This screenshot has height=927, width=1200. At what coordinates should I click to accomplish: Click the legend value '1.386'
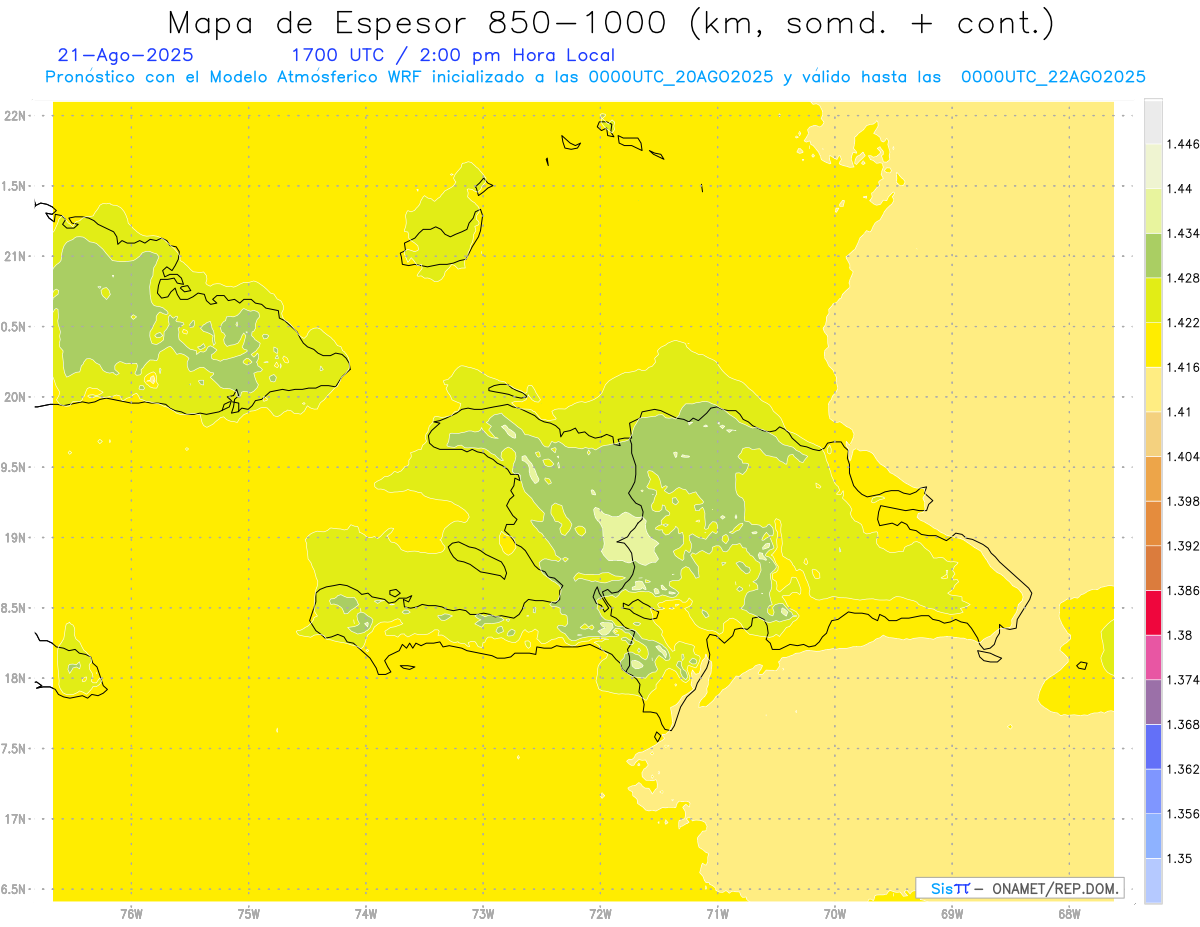pyautogui.click(x=1183, y=590)
